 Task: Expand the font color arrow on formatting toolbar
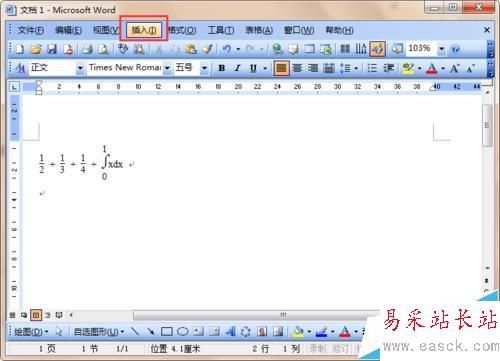click(x=443, y=68)
